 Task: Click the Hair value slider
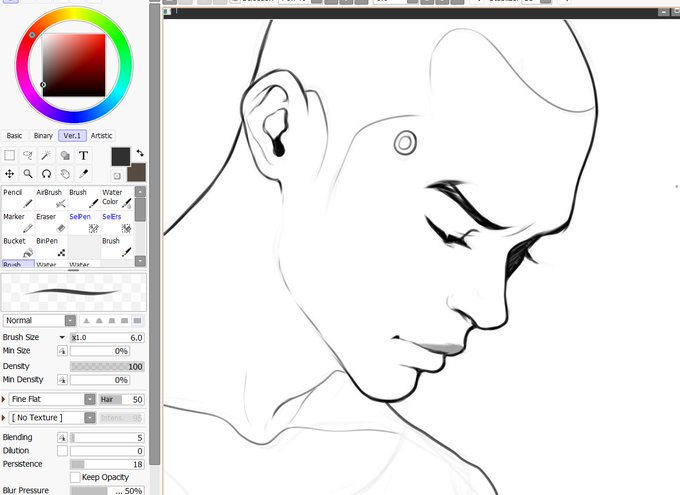[121, 400]
